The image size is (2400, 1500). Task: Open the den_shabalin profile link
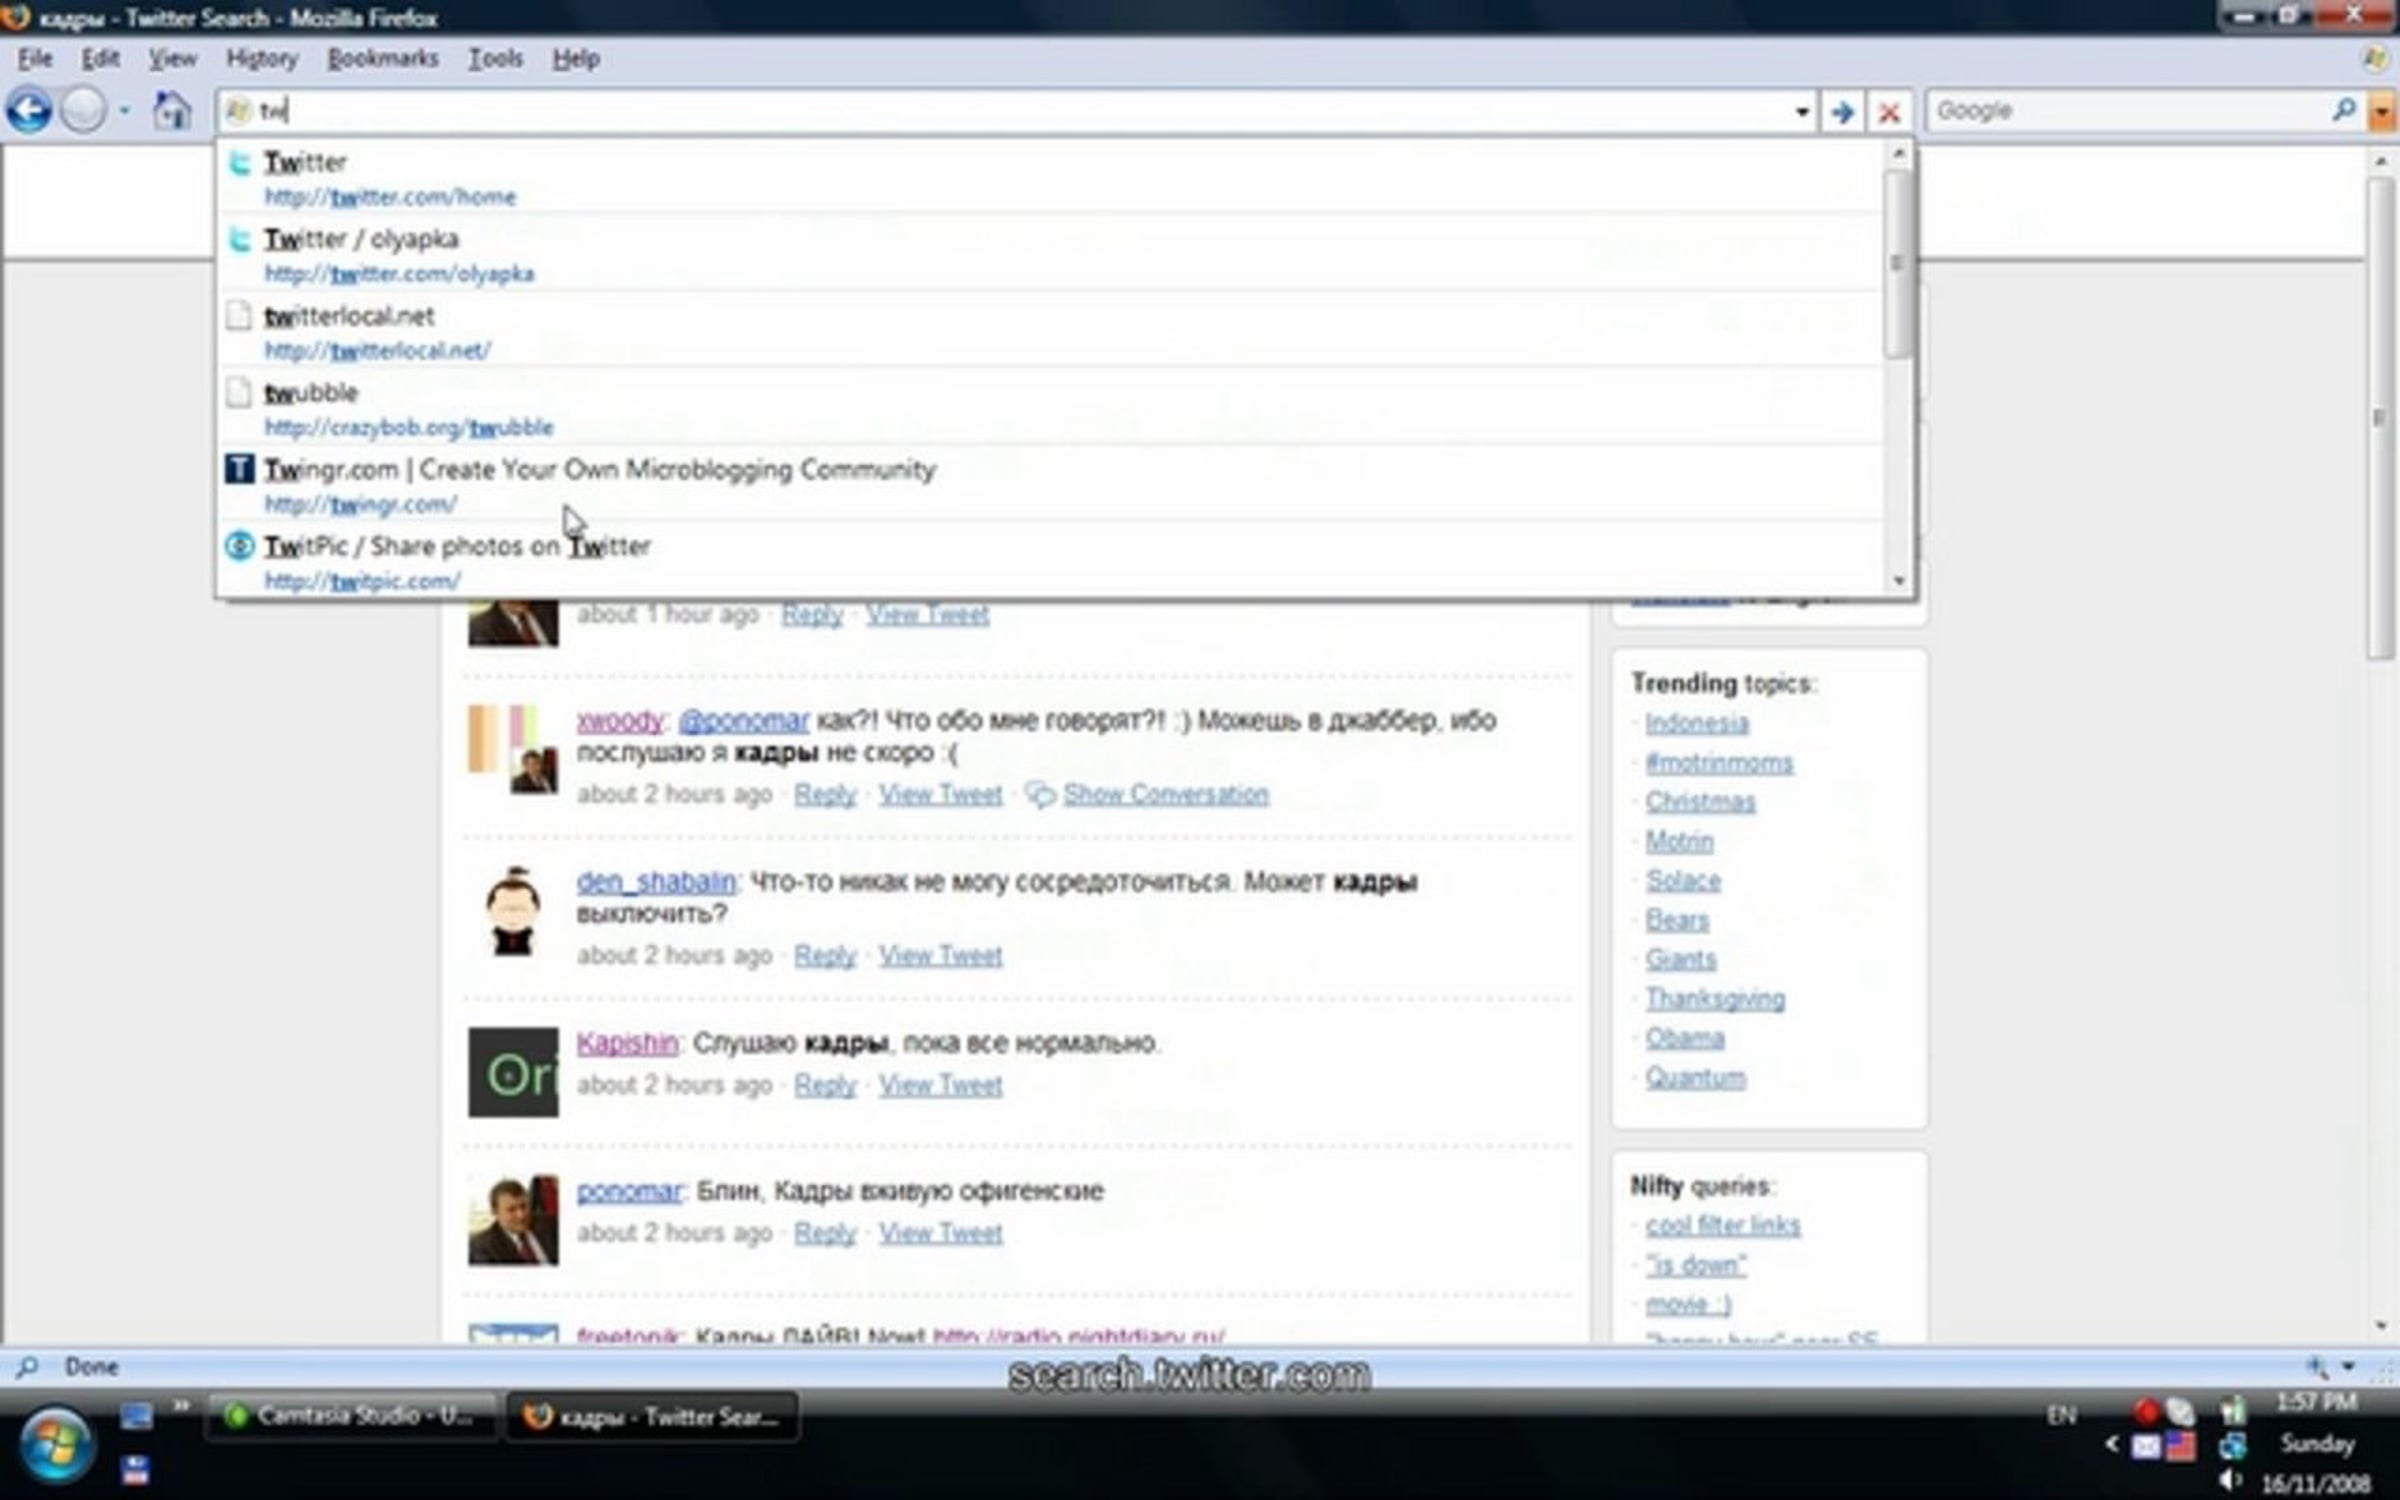tap(656, 882)
